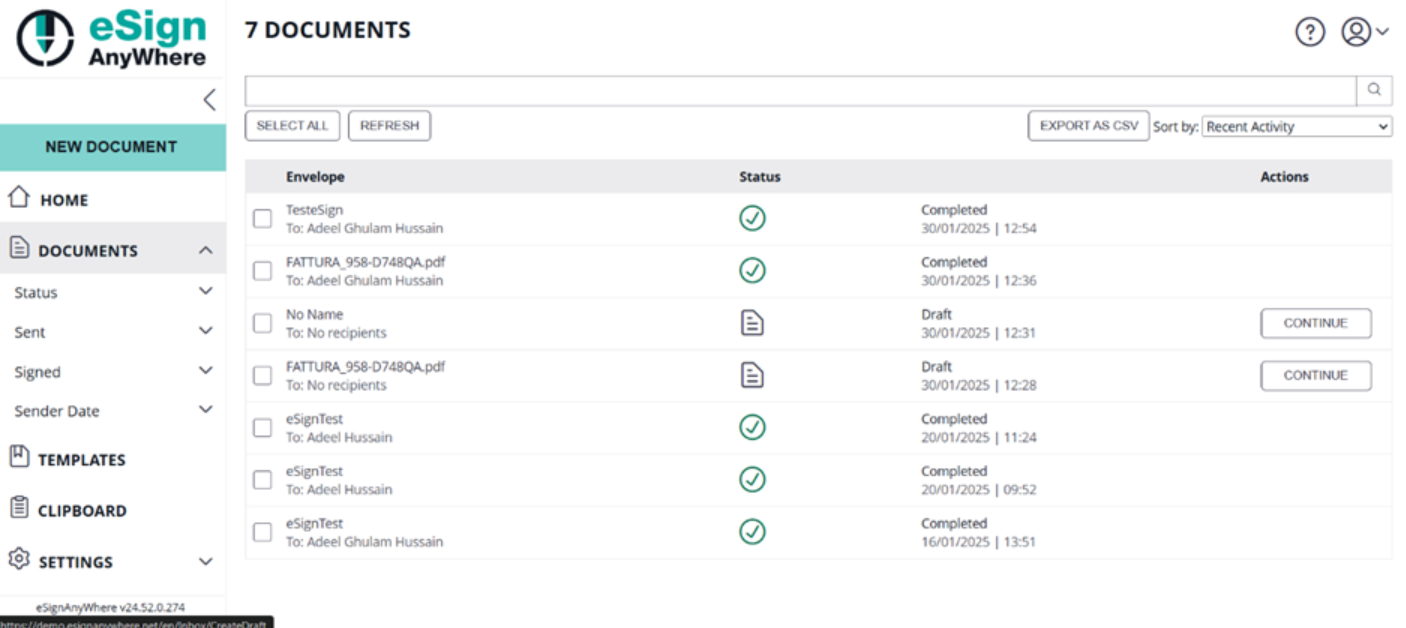The image size is (1406, 628).
Task: Click the eSign AnyWhere logo
Action: click(x=112, y=38)
